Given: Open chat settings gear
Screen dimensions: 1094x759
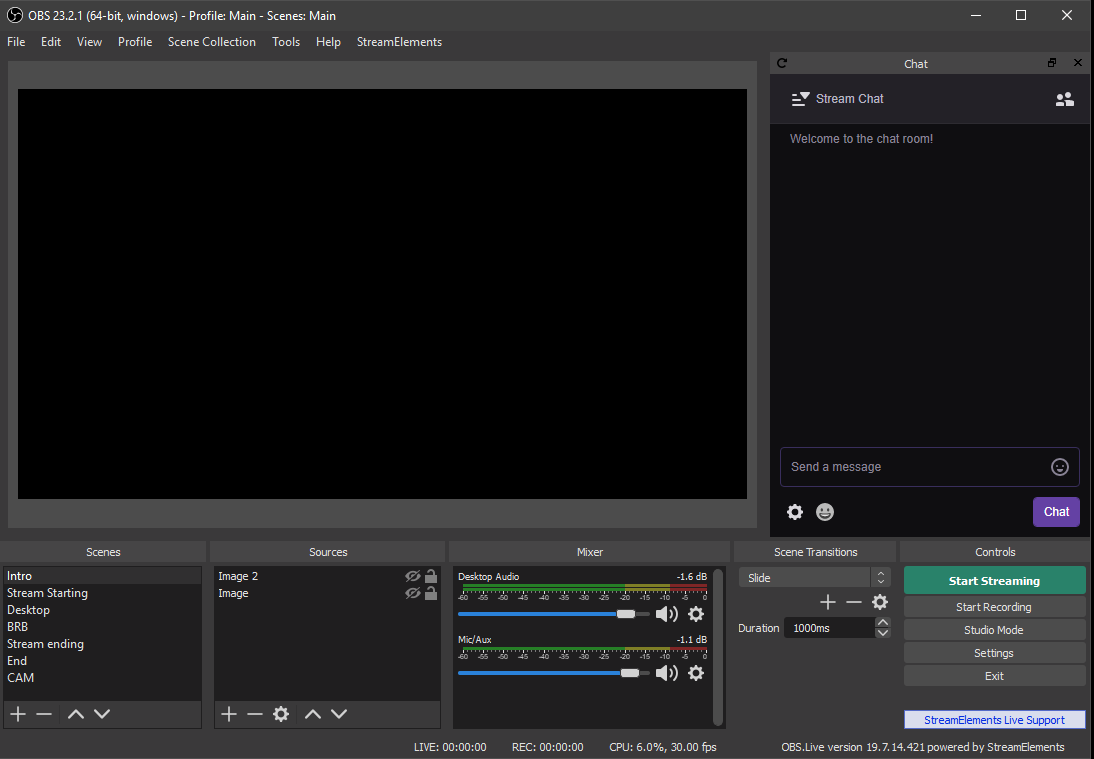Looking at the screenshot, I should click(x=795, y=512).
